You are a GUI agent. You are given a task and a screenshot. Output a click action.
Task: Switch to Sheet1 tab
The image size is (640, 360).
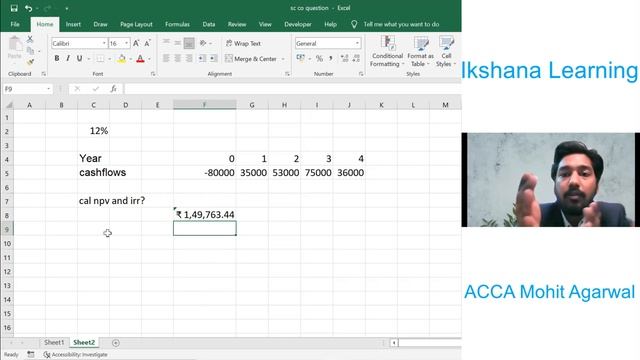tap(54, 342)
